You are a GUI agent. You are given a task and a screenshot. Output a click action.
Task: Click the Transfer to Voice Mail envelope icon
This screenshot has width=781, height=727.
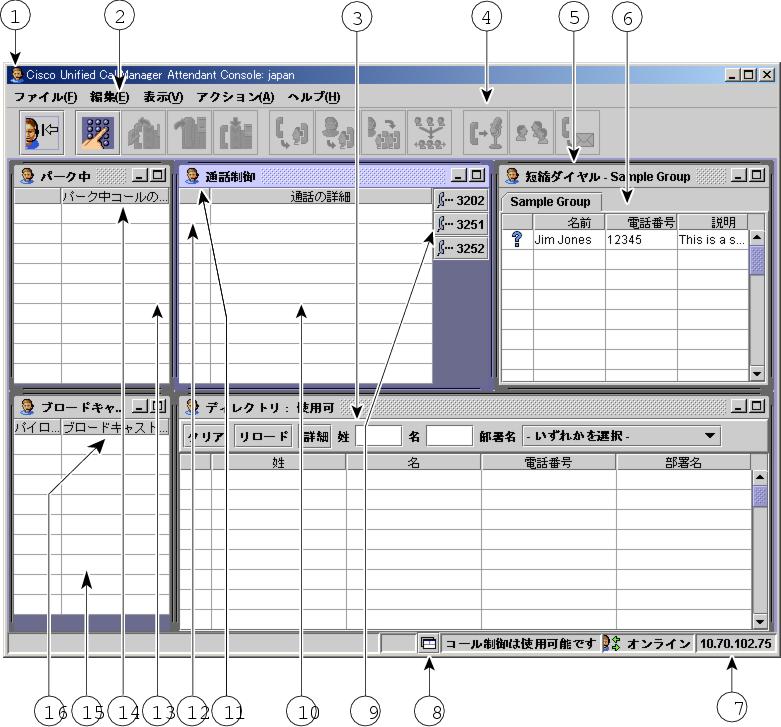(x=577, y=132)
